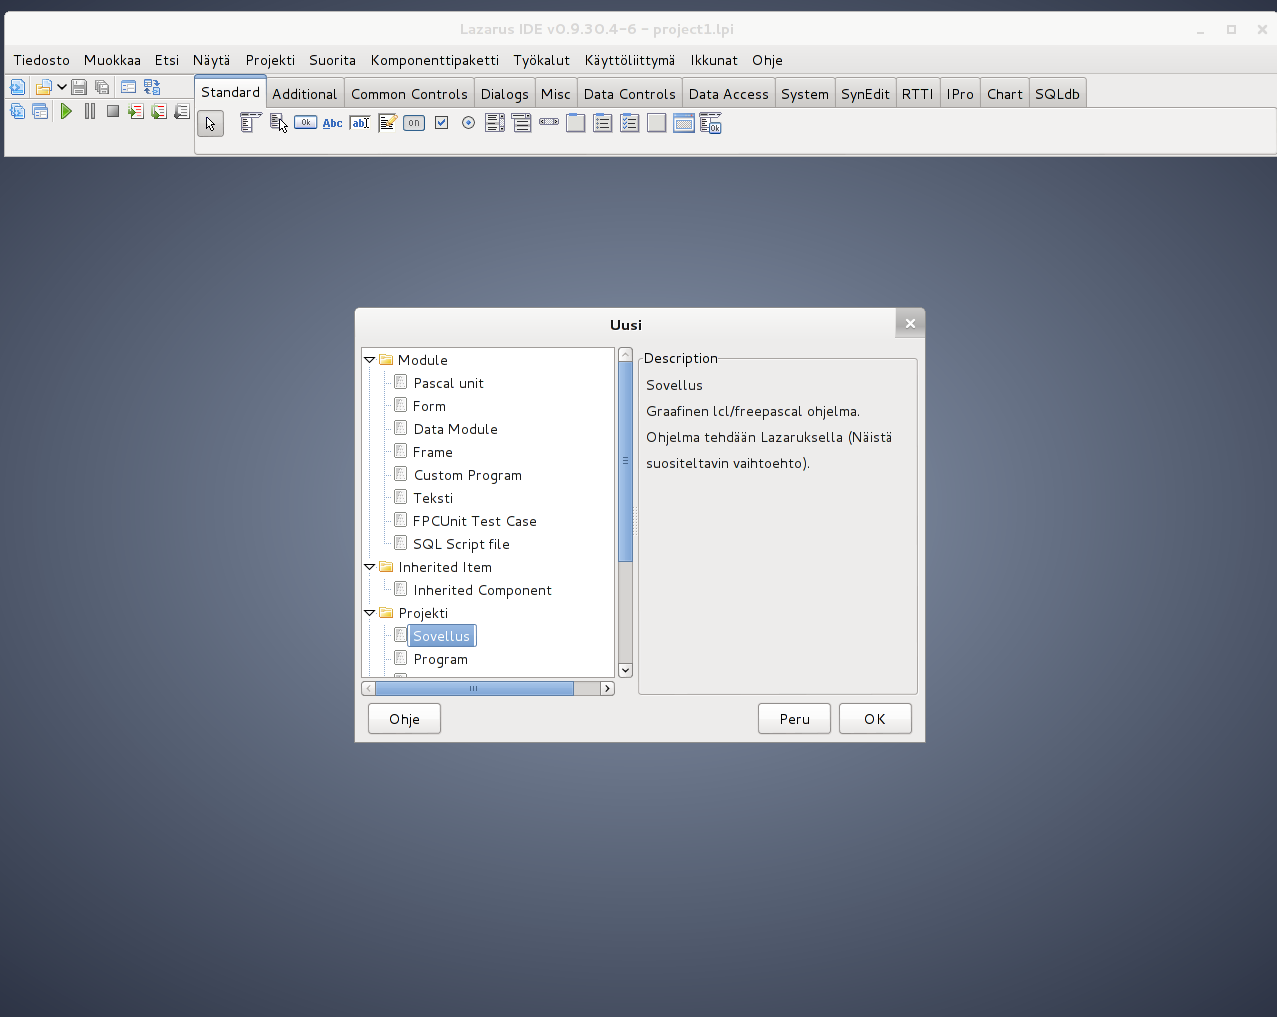Switch to the Common Controls tab
1277x1017 pixels.
409,94
